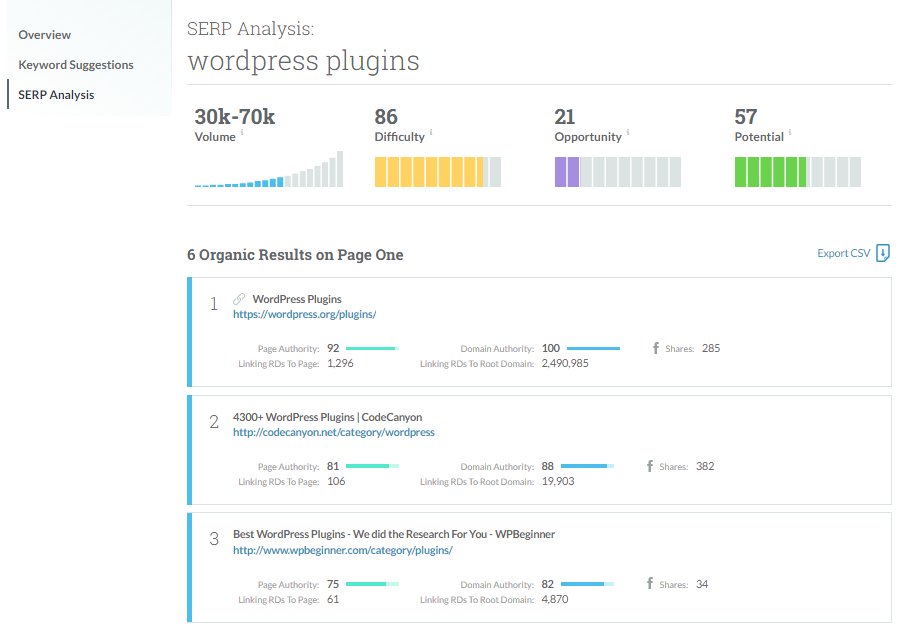Click Domain Authority bar for wordpress.org
Screen dimensions: 899x626
point(593,349)
